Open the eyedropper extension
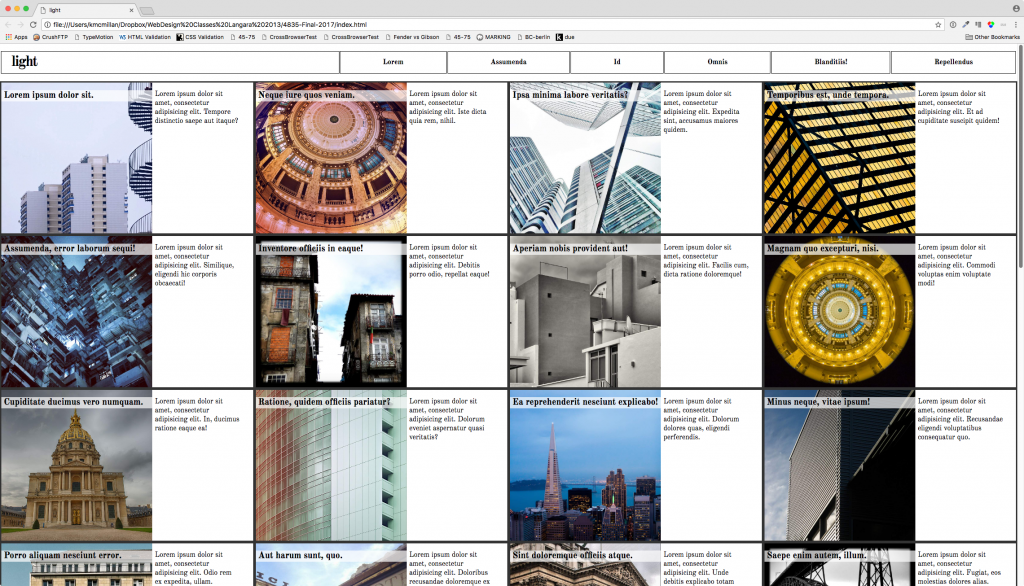1024x586 pixels. pyautogui.click(x=965, y=25)
